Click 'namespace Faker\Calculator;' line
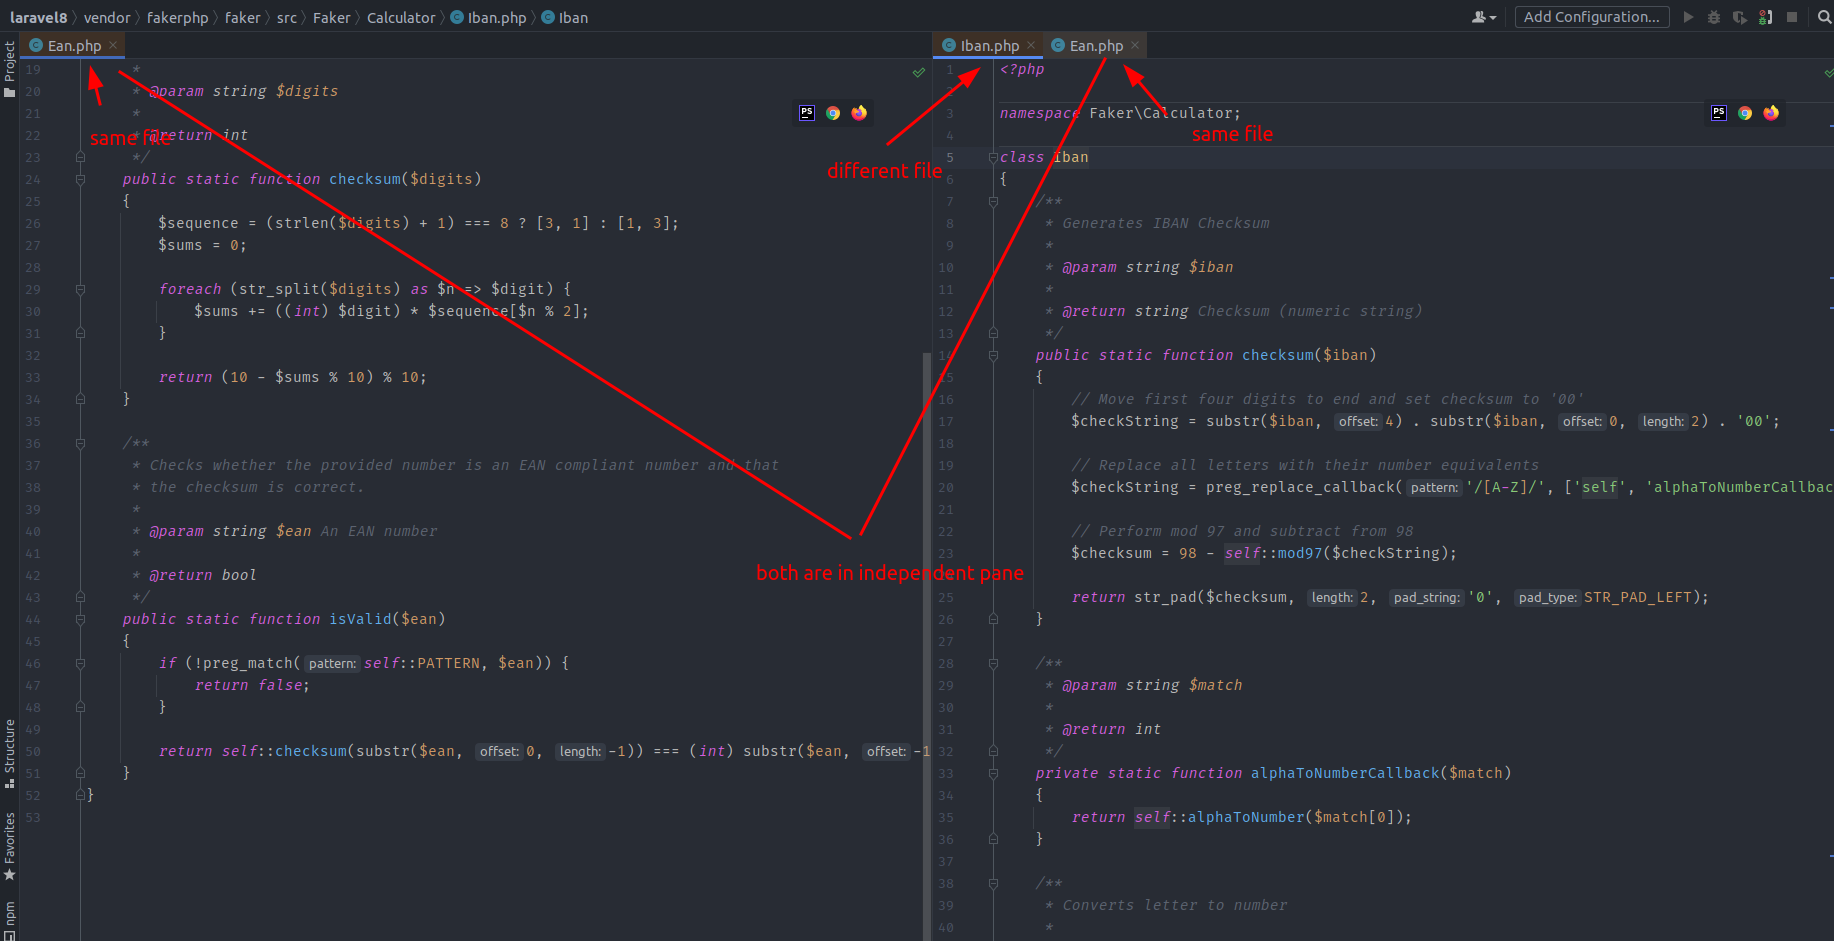1834x941 pixels. click(1120, 113)
